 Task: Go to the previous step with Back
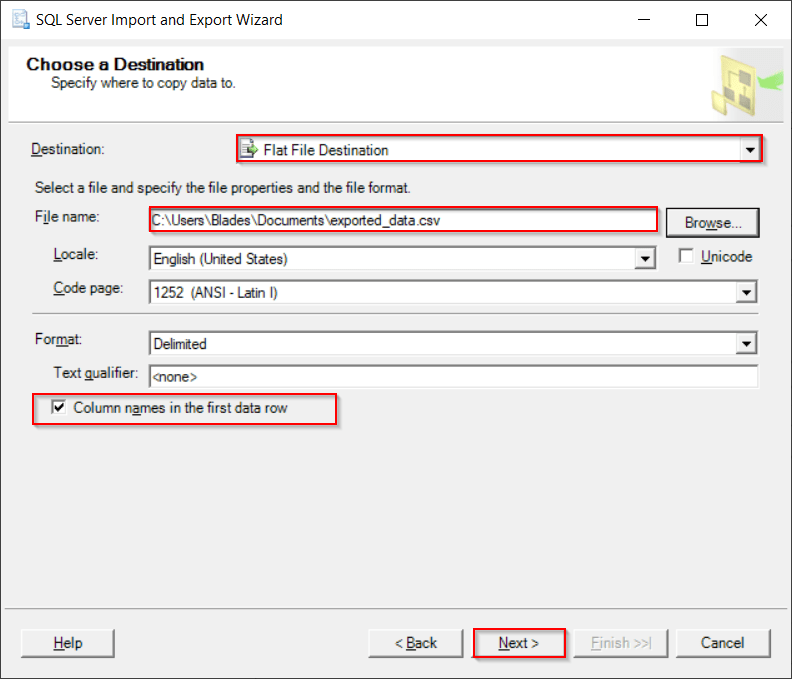[x=416, y=643]
